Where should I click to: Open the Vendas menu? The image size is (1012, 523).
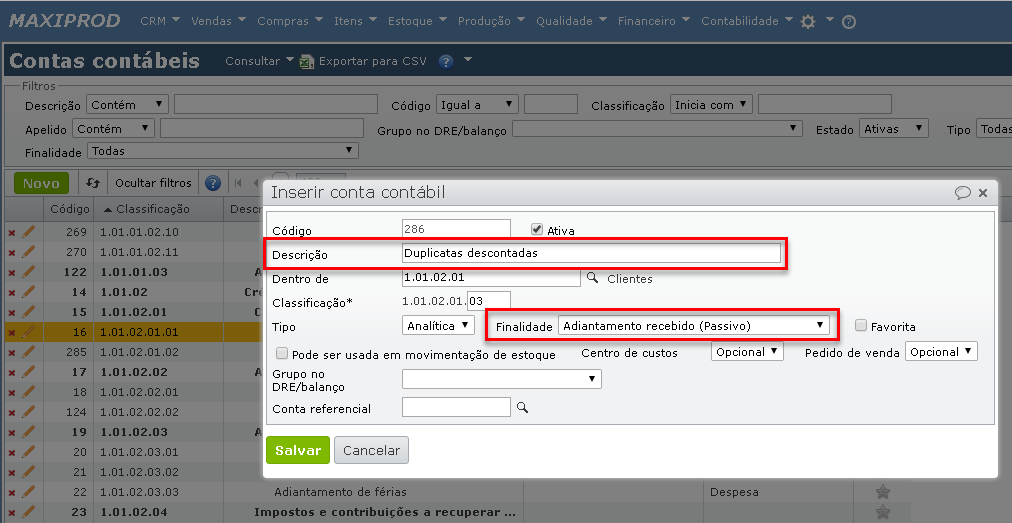pyautogui.click(x=218, y=21)
